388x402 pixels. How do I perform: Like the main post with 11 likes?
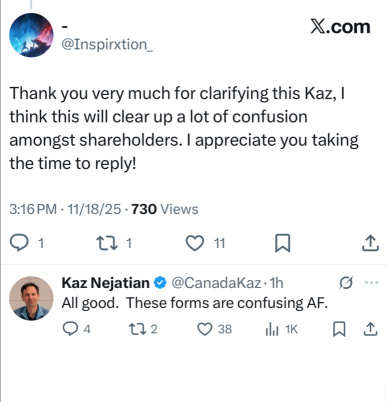(x=195, y=243)
